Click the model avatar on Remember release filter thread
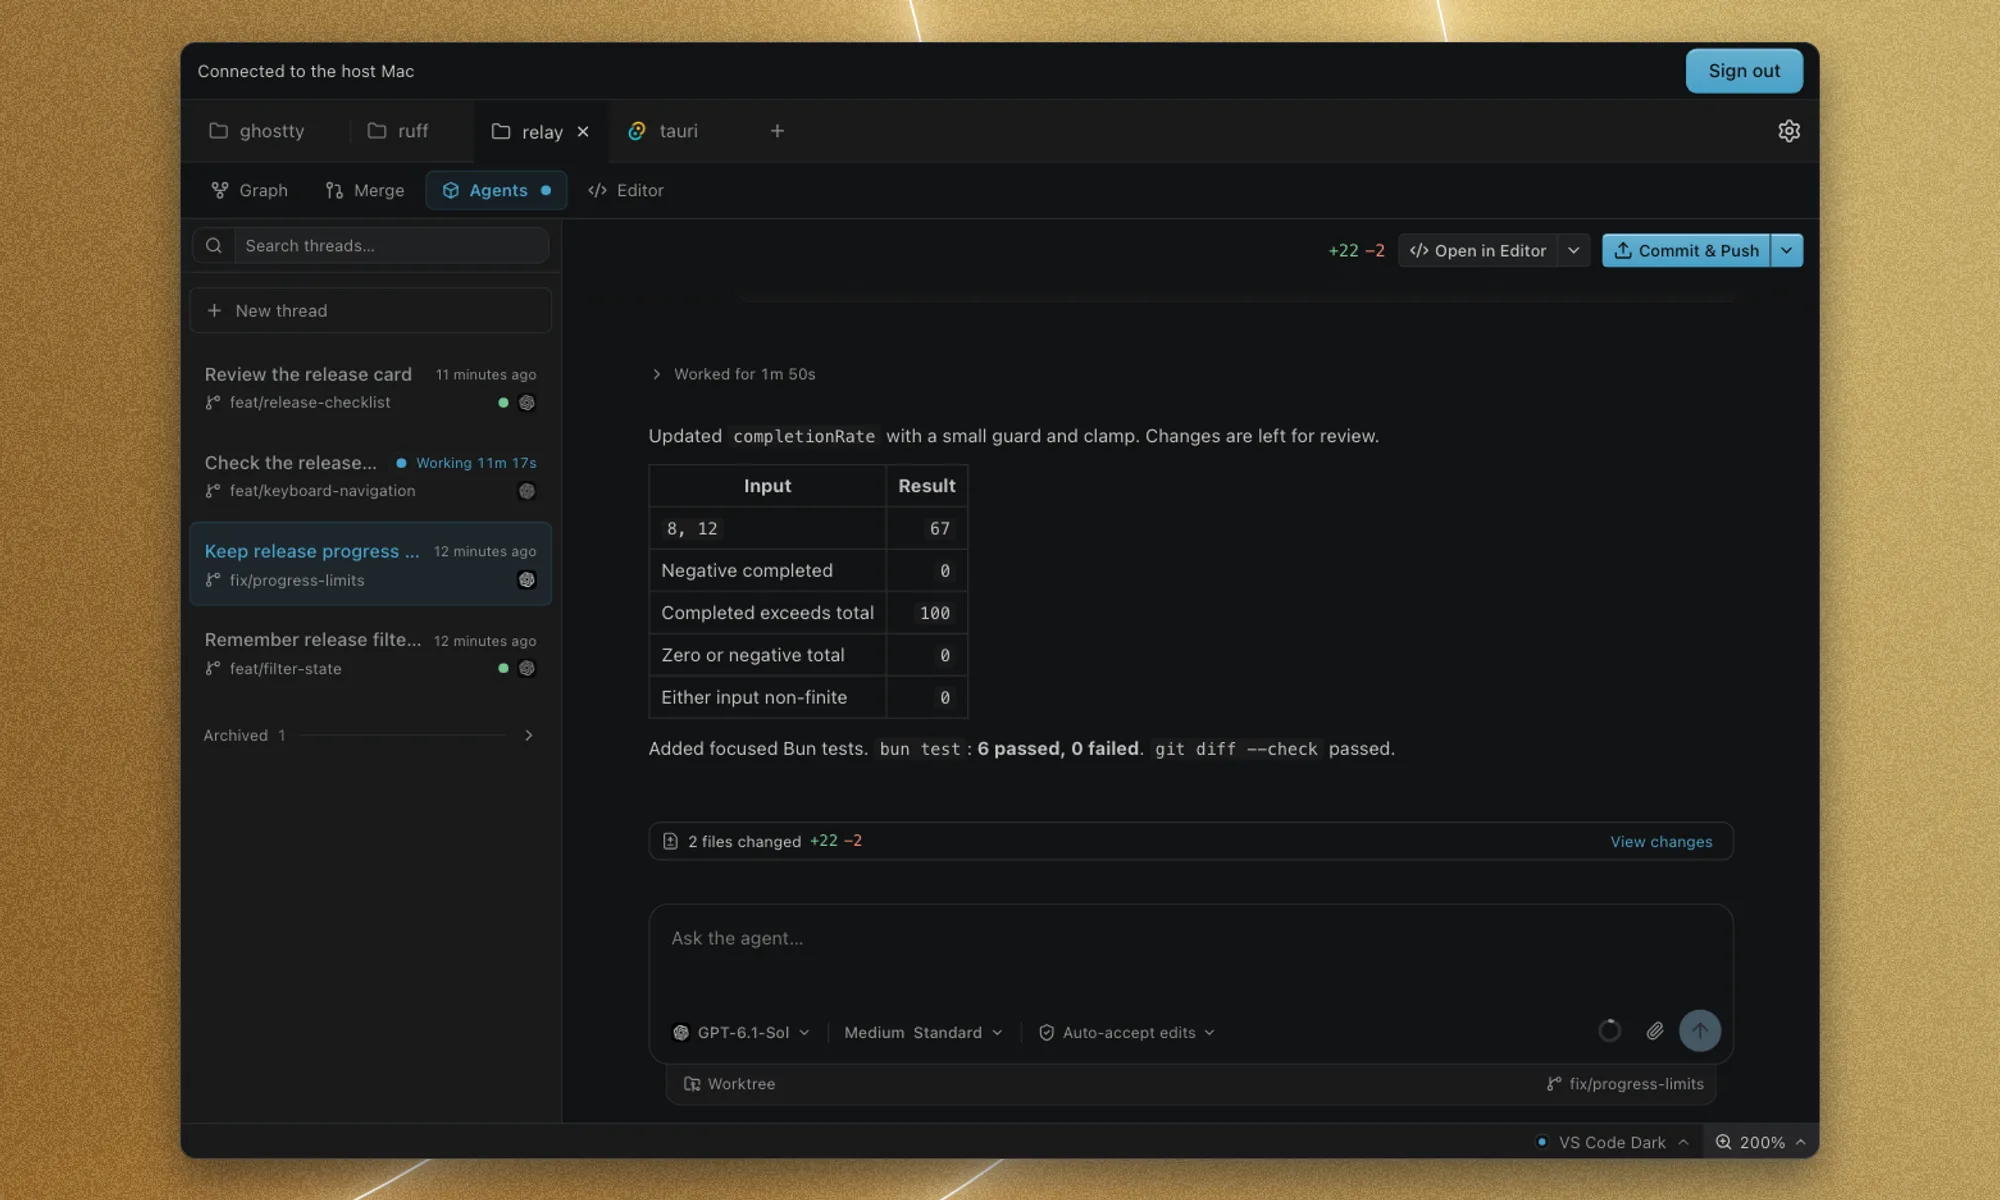2000x1200 pixels. pyautogui.click(x=527, y=668)
